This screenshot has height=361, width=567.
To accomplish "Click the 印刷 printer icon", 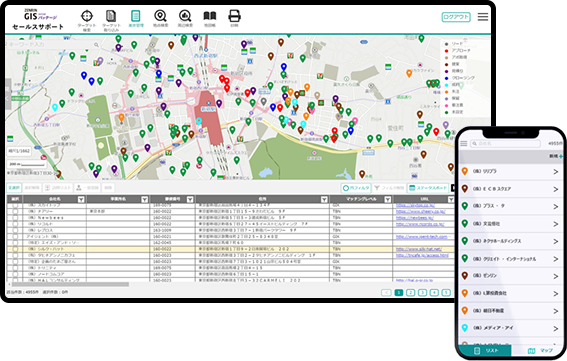I will 234,16.
